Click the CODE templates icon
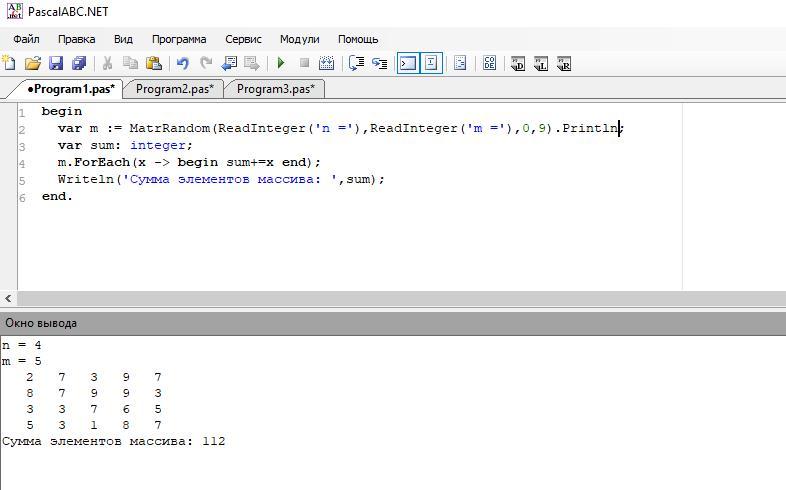 pyautogui.click(x=489, y=63)
